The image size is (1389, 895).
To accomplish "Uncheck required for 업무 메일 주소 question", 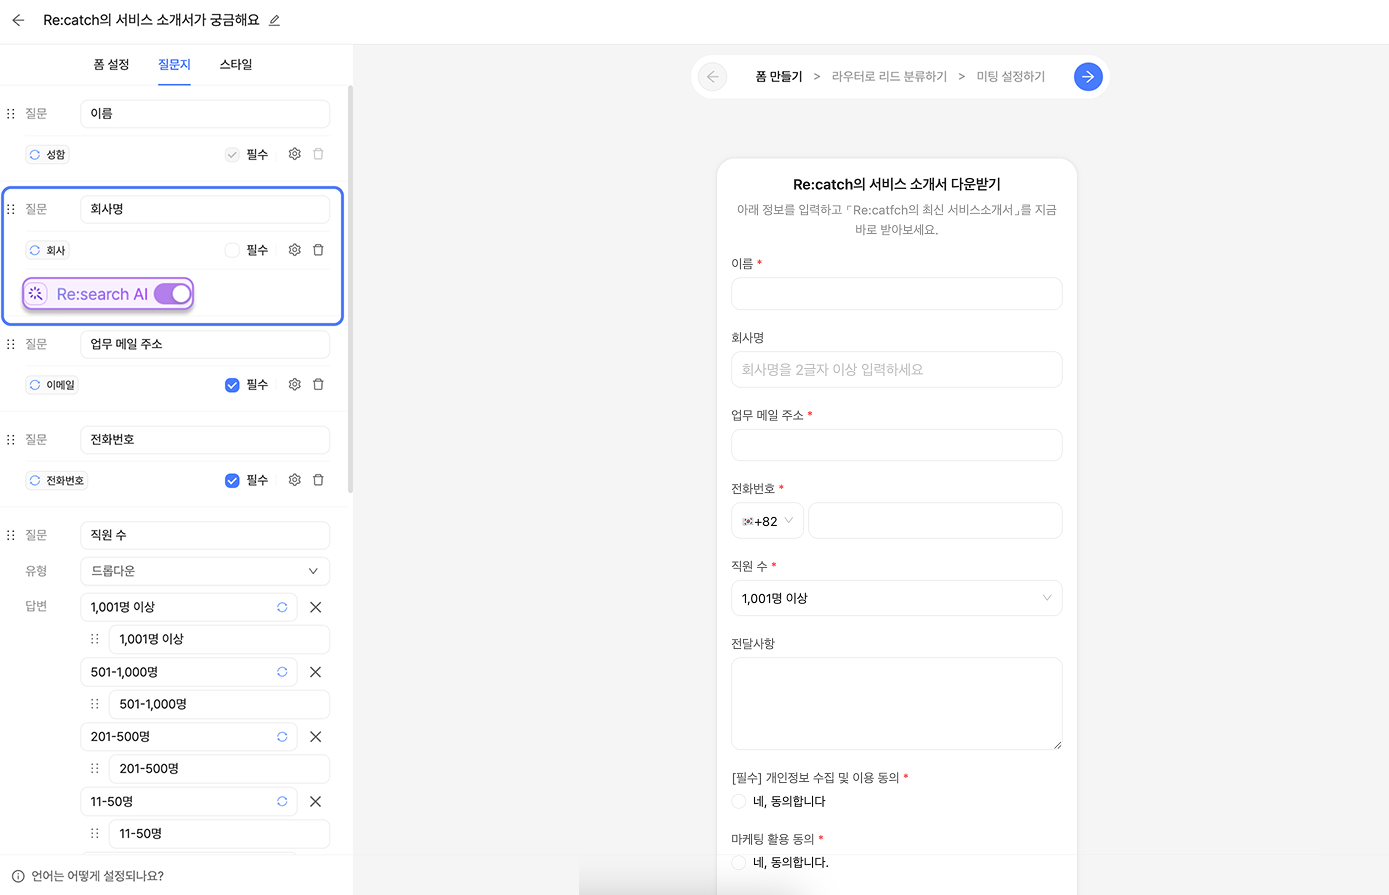I will 232,385.
